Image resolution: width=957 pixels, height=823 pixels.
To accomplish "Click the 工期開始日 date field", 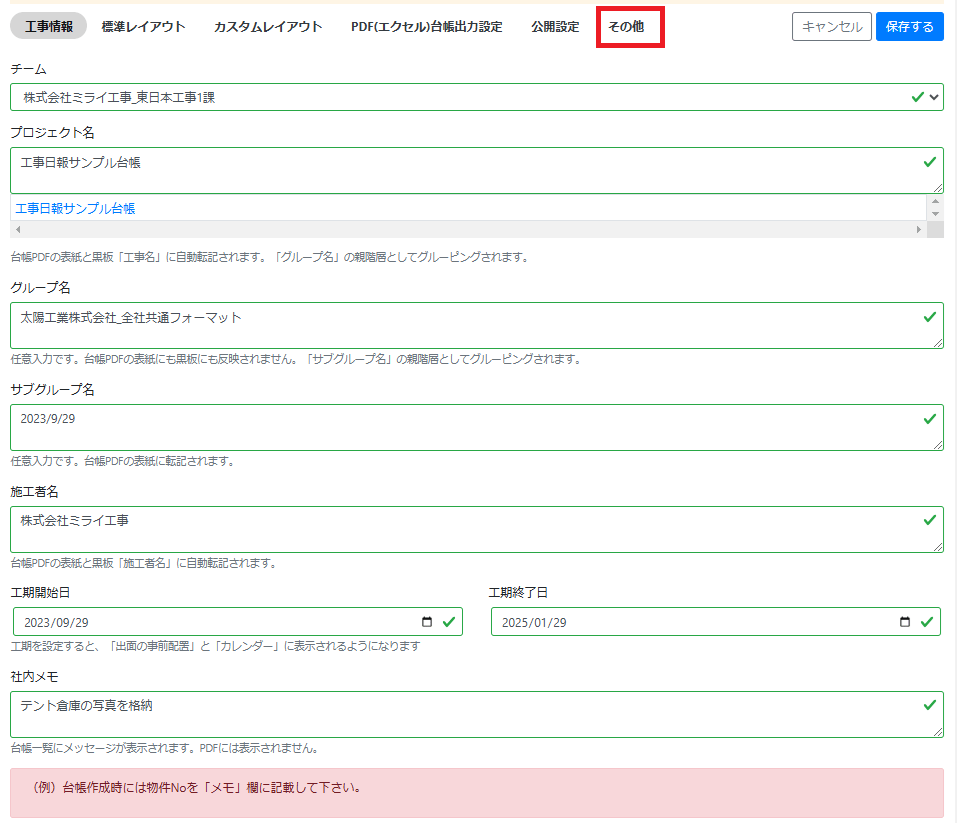I will click(x=237, y=622).
